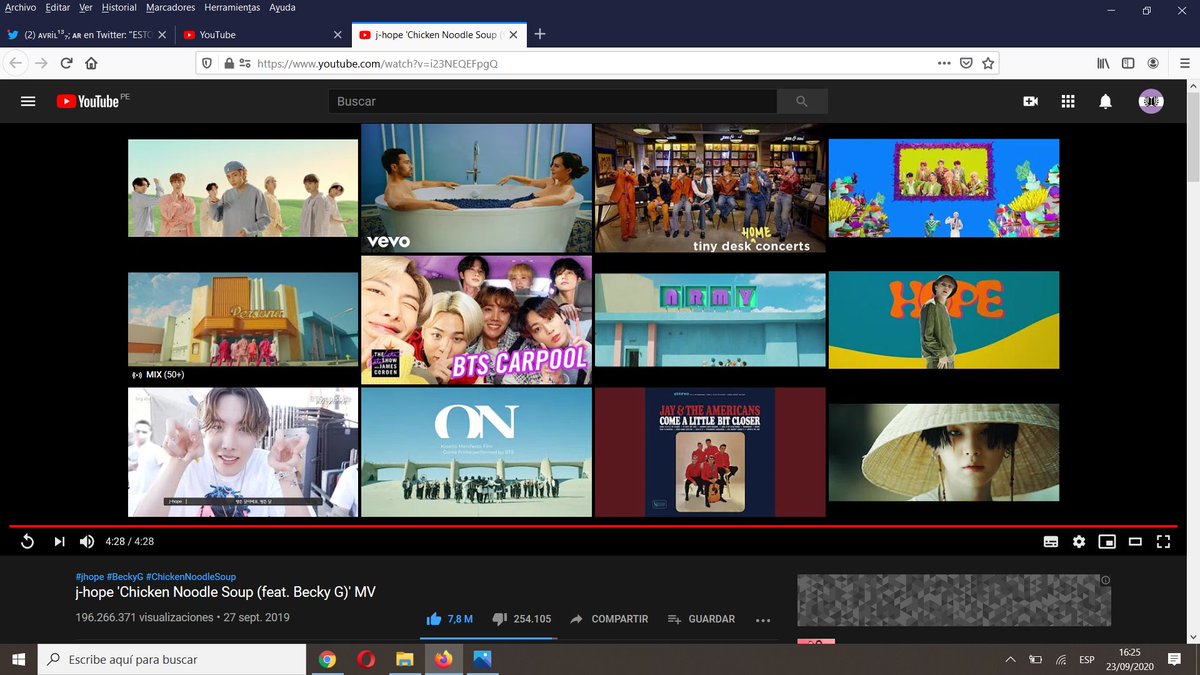Show hidden system tray icons
1200x675 pixels.
pyautogui.click(x=1011, y=659)
